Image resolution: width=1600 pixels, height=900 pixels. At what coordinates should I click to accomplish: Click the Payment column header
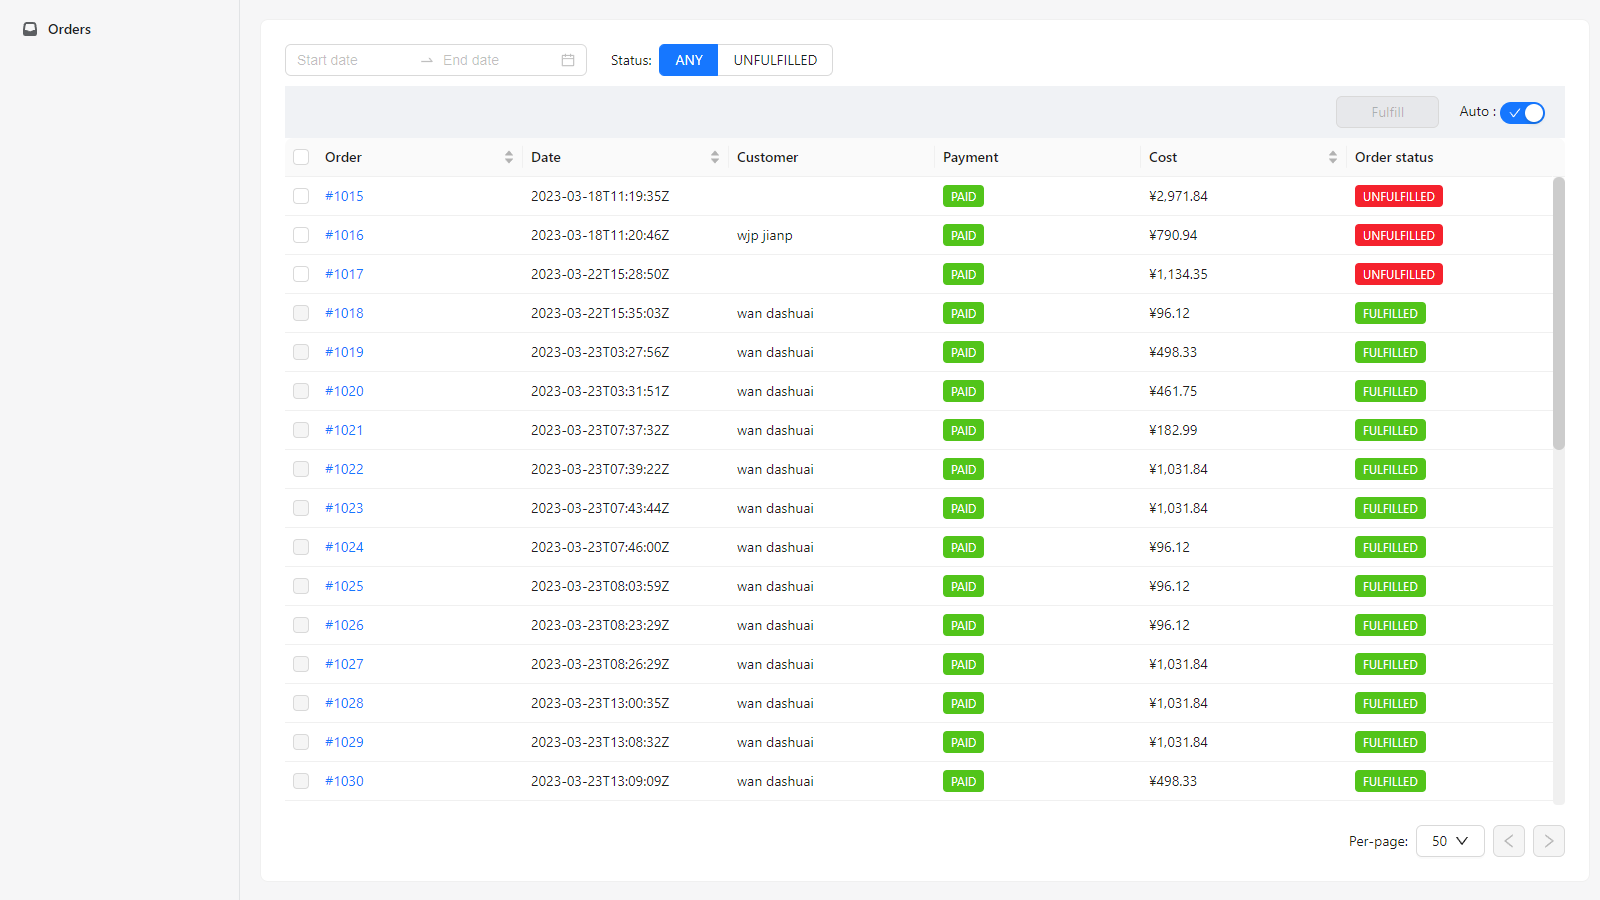(x=970, y=157)
